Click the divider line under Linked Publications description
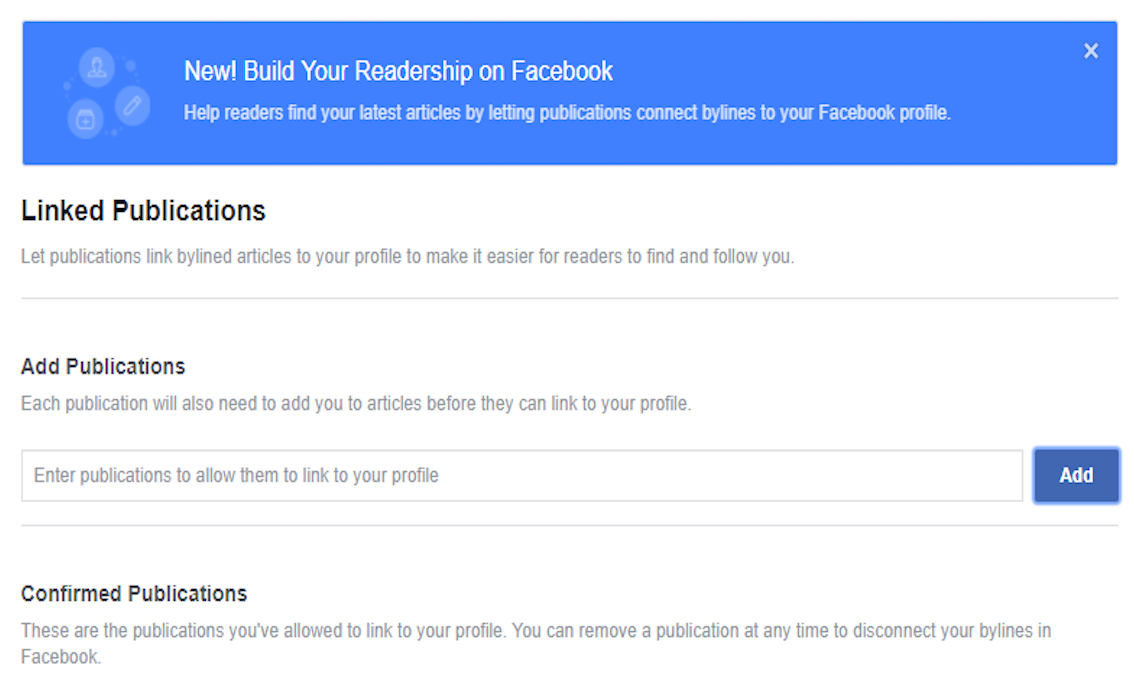This screenshot has height=675, width=1134. pyautogui.click(x=569, y=298)
